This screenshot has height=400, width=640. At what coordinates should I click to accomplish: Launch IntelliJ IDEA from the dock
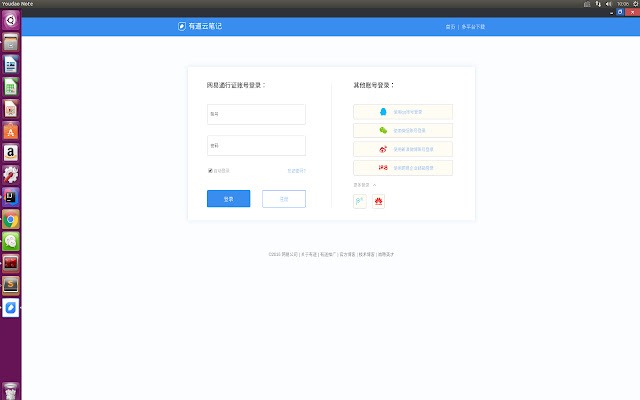click(11, 197)
